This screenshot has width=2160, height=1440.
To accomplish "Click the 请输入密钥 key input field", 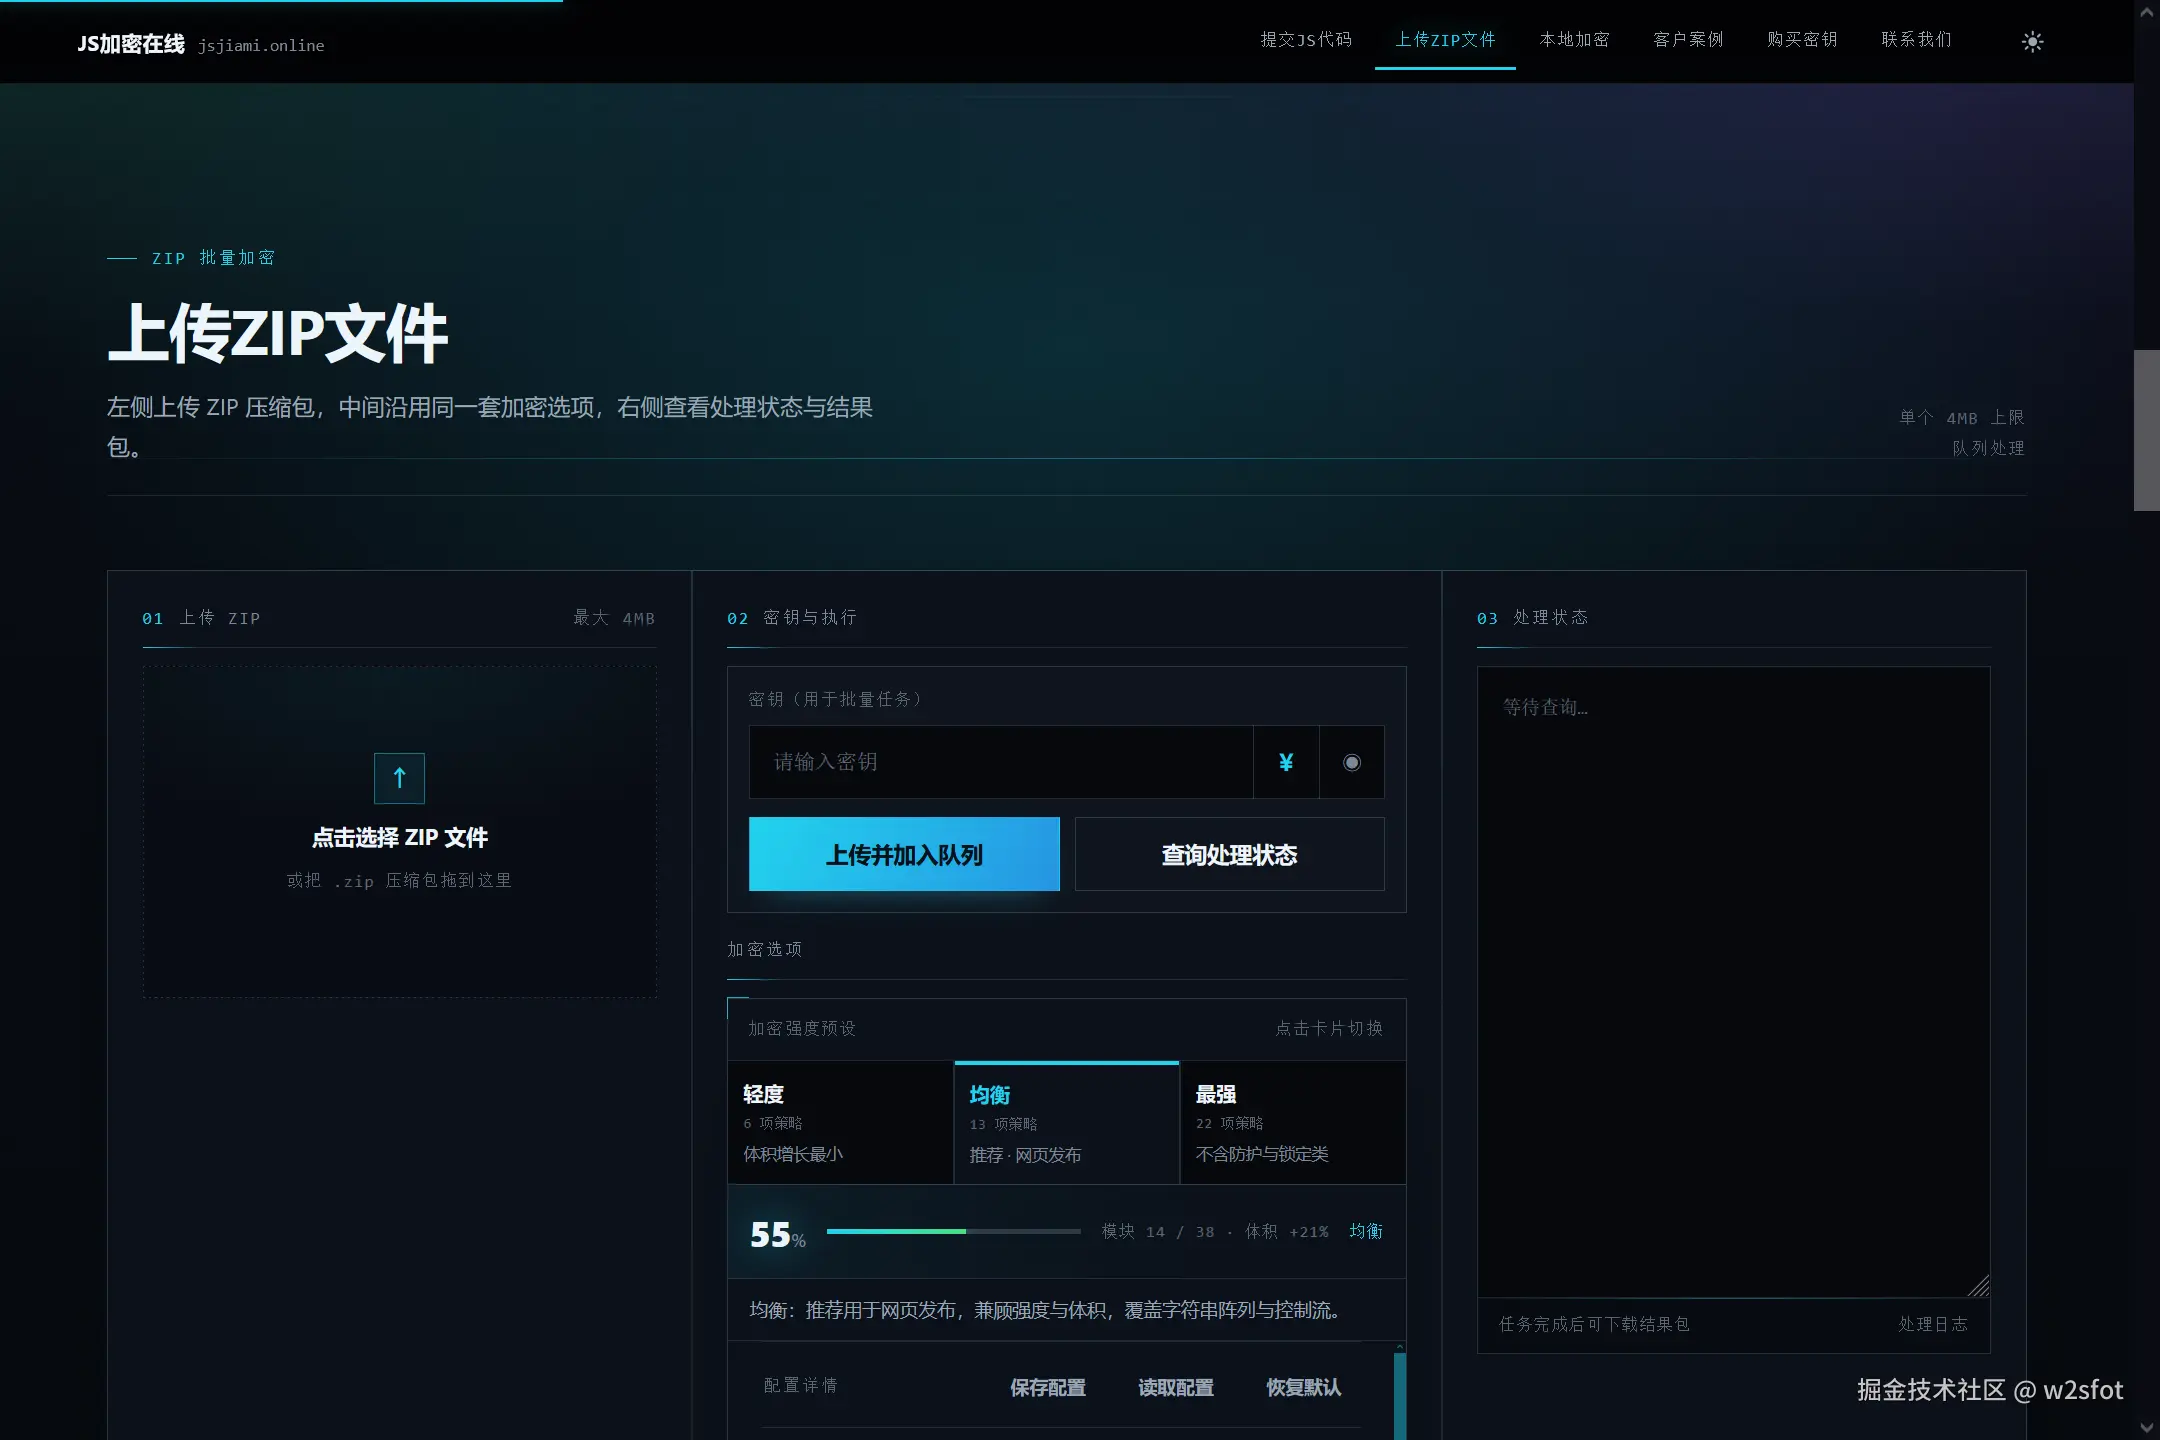I will [1001, 762].
